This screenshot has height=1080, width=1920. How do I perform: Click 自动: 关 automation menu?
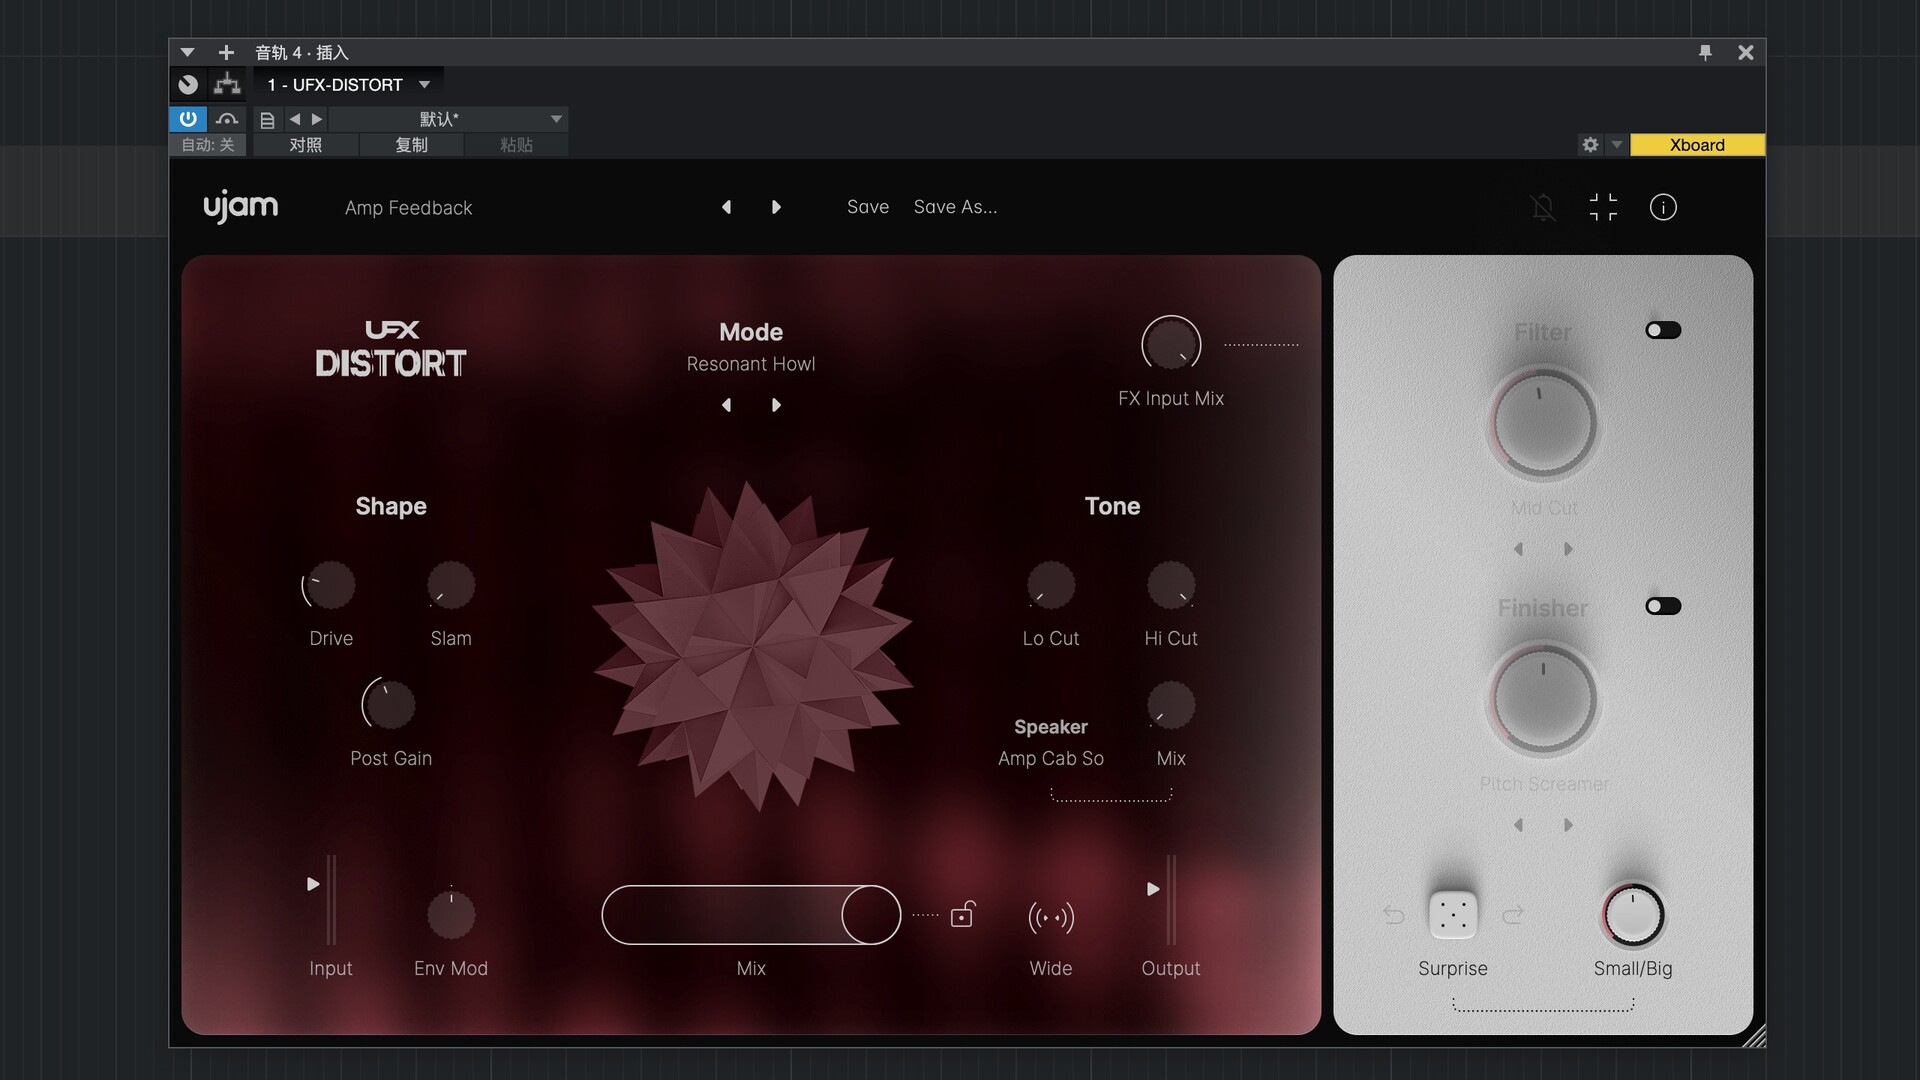208,144
